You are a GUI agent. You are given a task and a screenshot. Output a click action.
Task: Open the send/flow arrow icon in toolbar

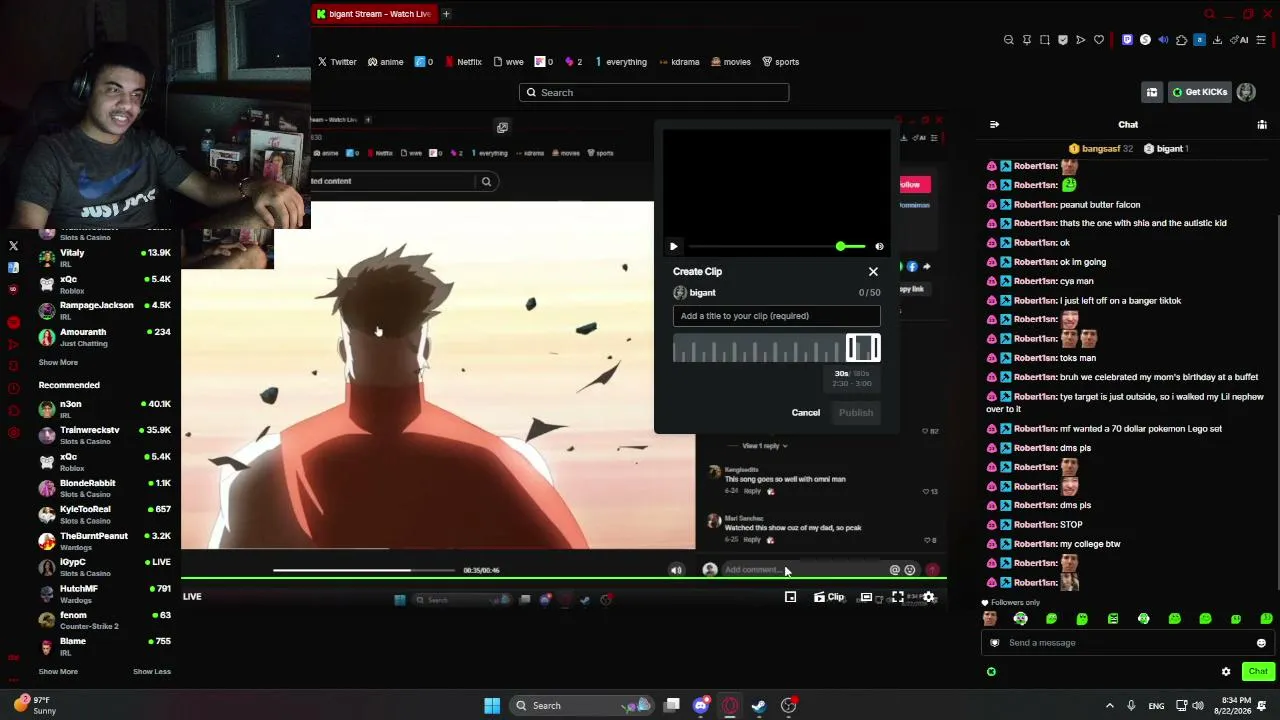[1081, 40]
